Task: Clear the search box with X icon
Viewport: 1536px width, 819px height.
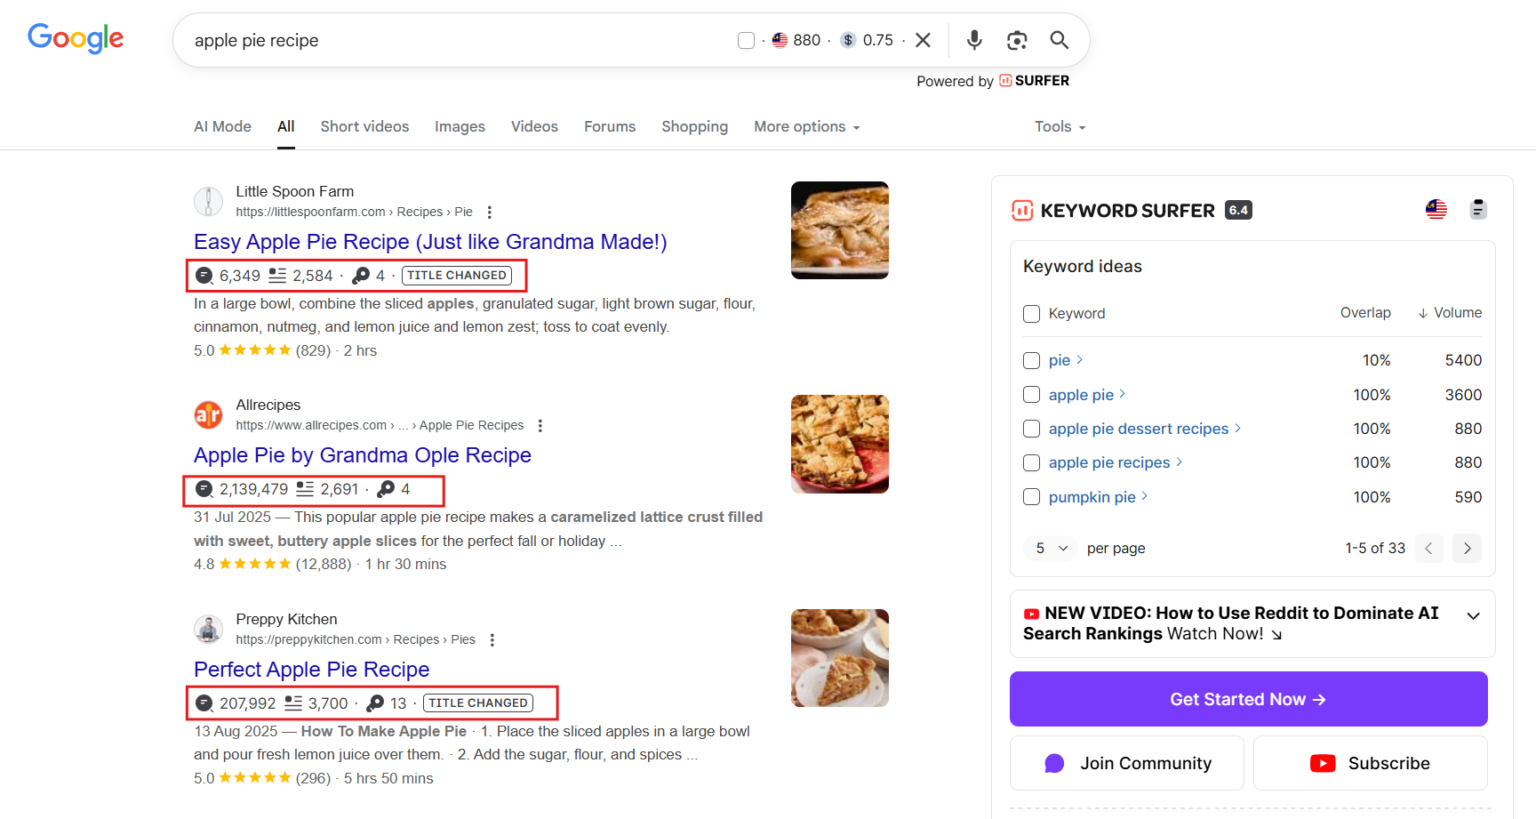Action: point(923,40)
